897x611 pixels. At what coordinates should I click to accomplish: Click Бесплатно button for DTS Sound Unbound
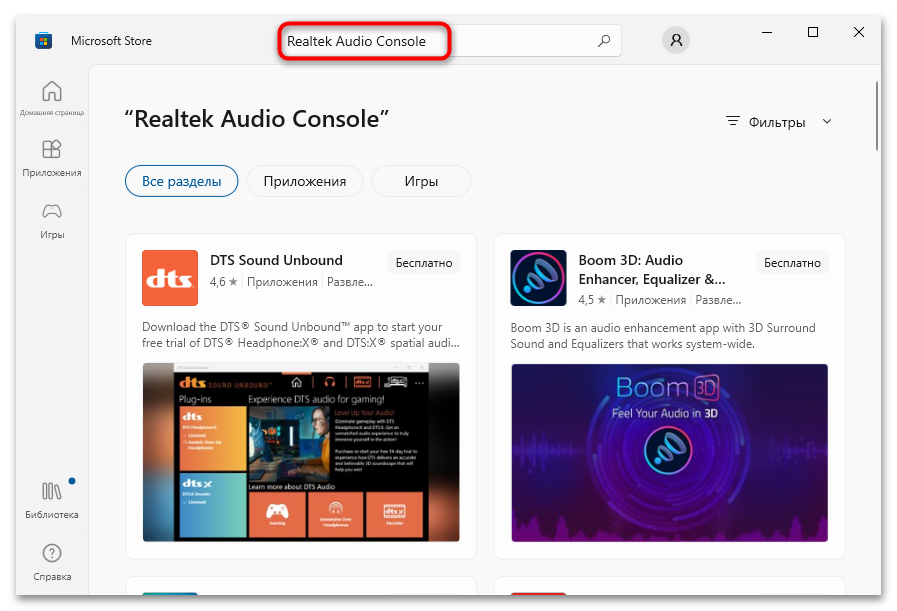pos(424,263)
